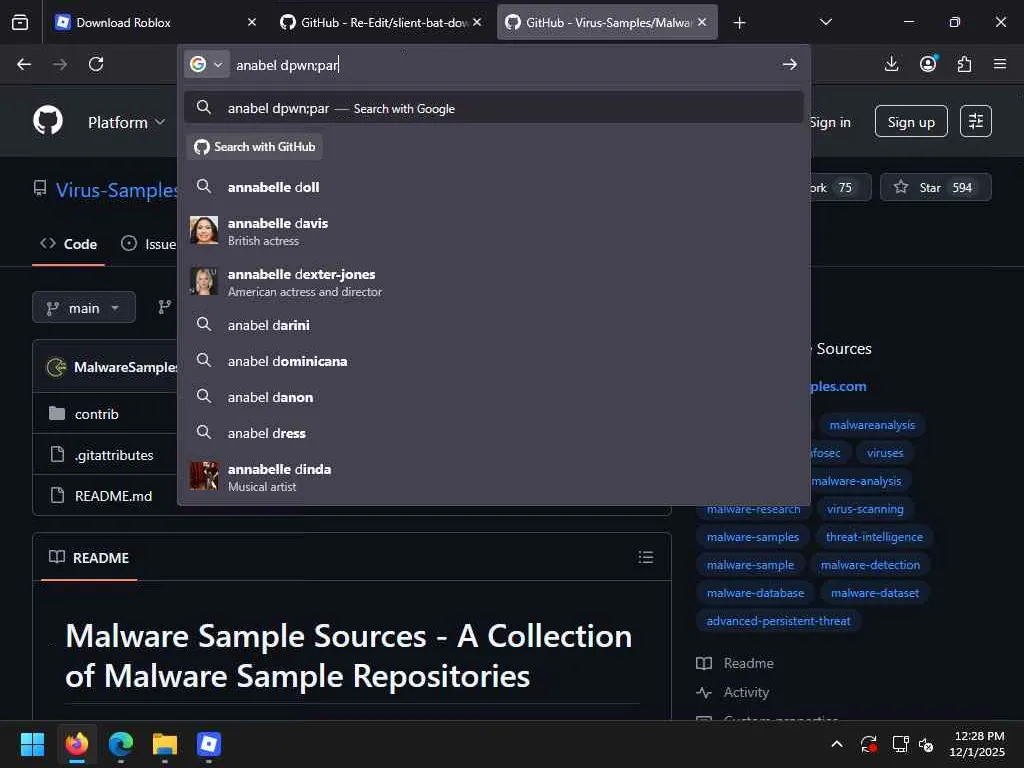Open the contrib folder
This screenshot has height=768, width=1024.
point(97,414)
